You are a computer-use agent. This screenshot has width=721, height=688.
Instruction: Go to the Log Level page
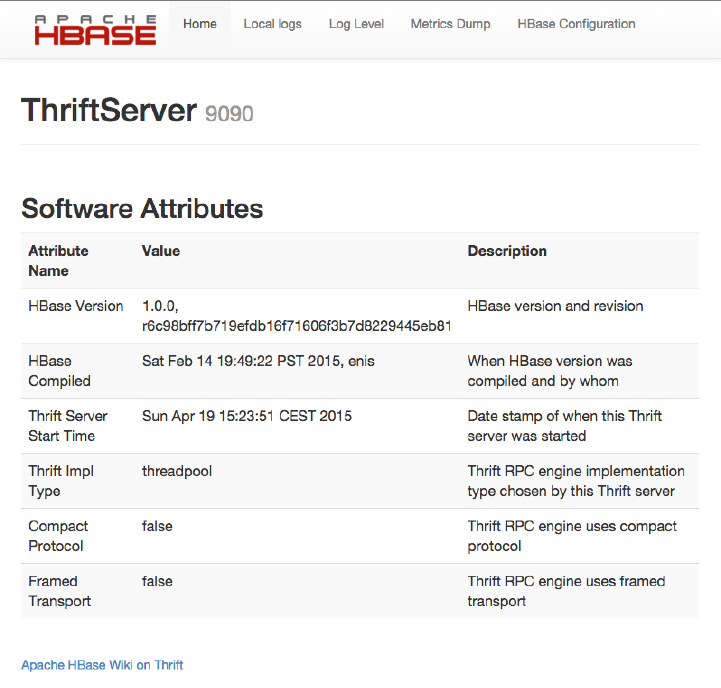[356, 24]
